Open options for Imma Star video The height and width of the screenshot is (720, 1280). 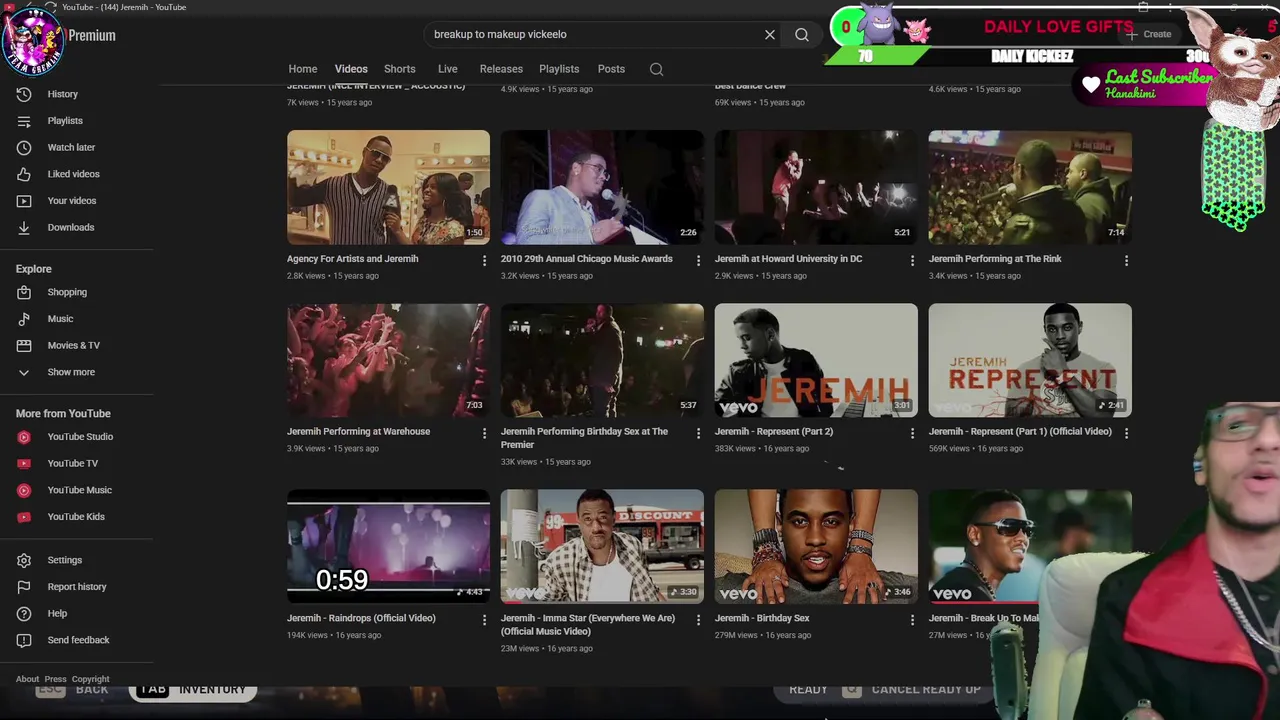click(698, 620)
